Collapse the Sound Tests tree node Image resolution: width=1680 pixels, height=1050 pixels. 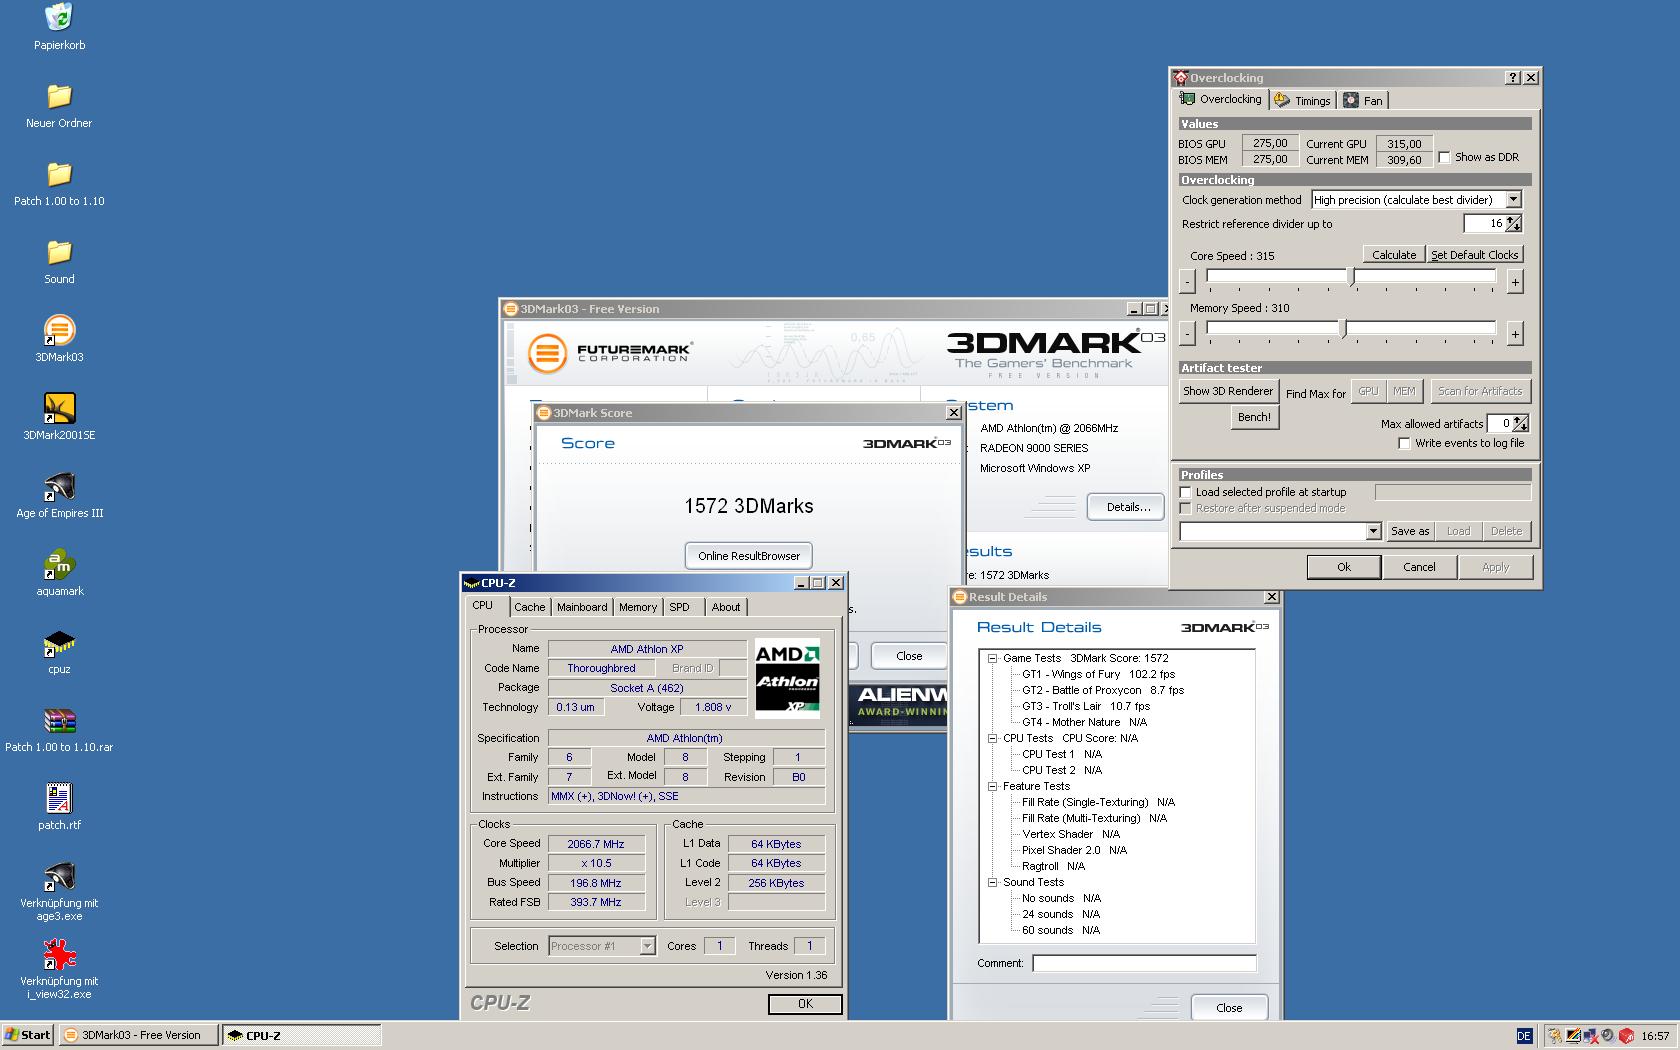pos(992,882)
